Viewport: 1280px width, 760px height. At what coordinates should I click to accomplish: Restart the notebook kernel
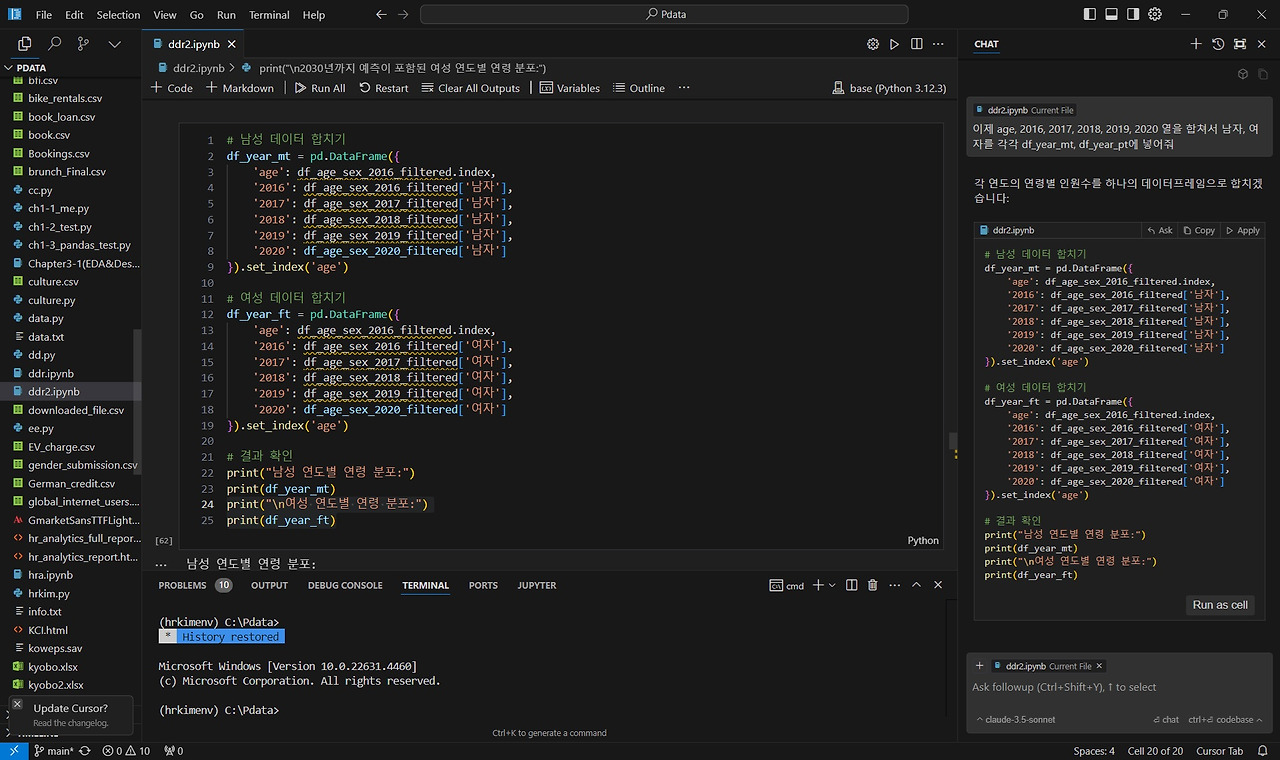pyautogui.click(x=383, y=88)
